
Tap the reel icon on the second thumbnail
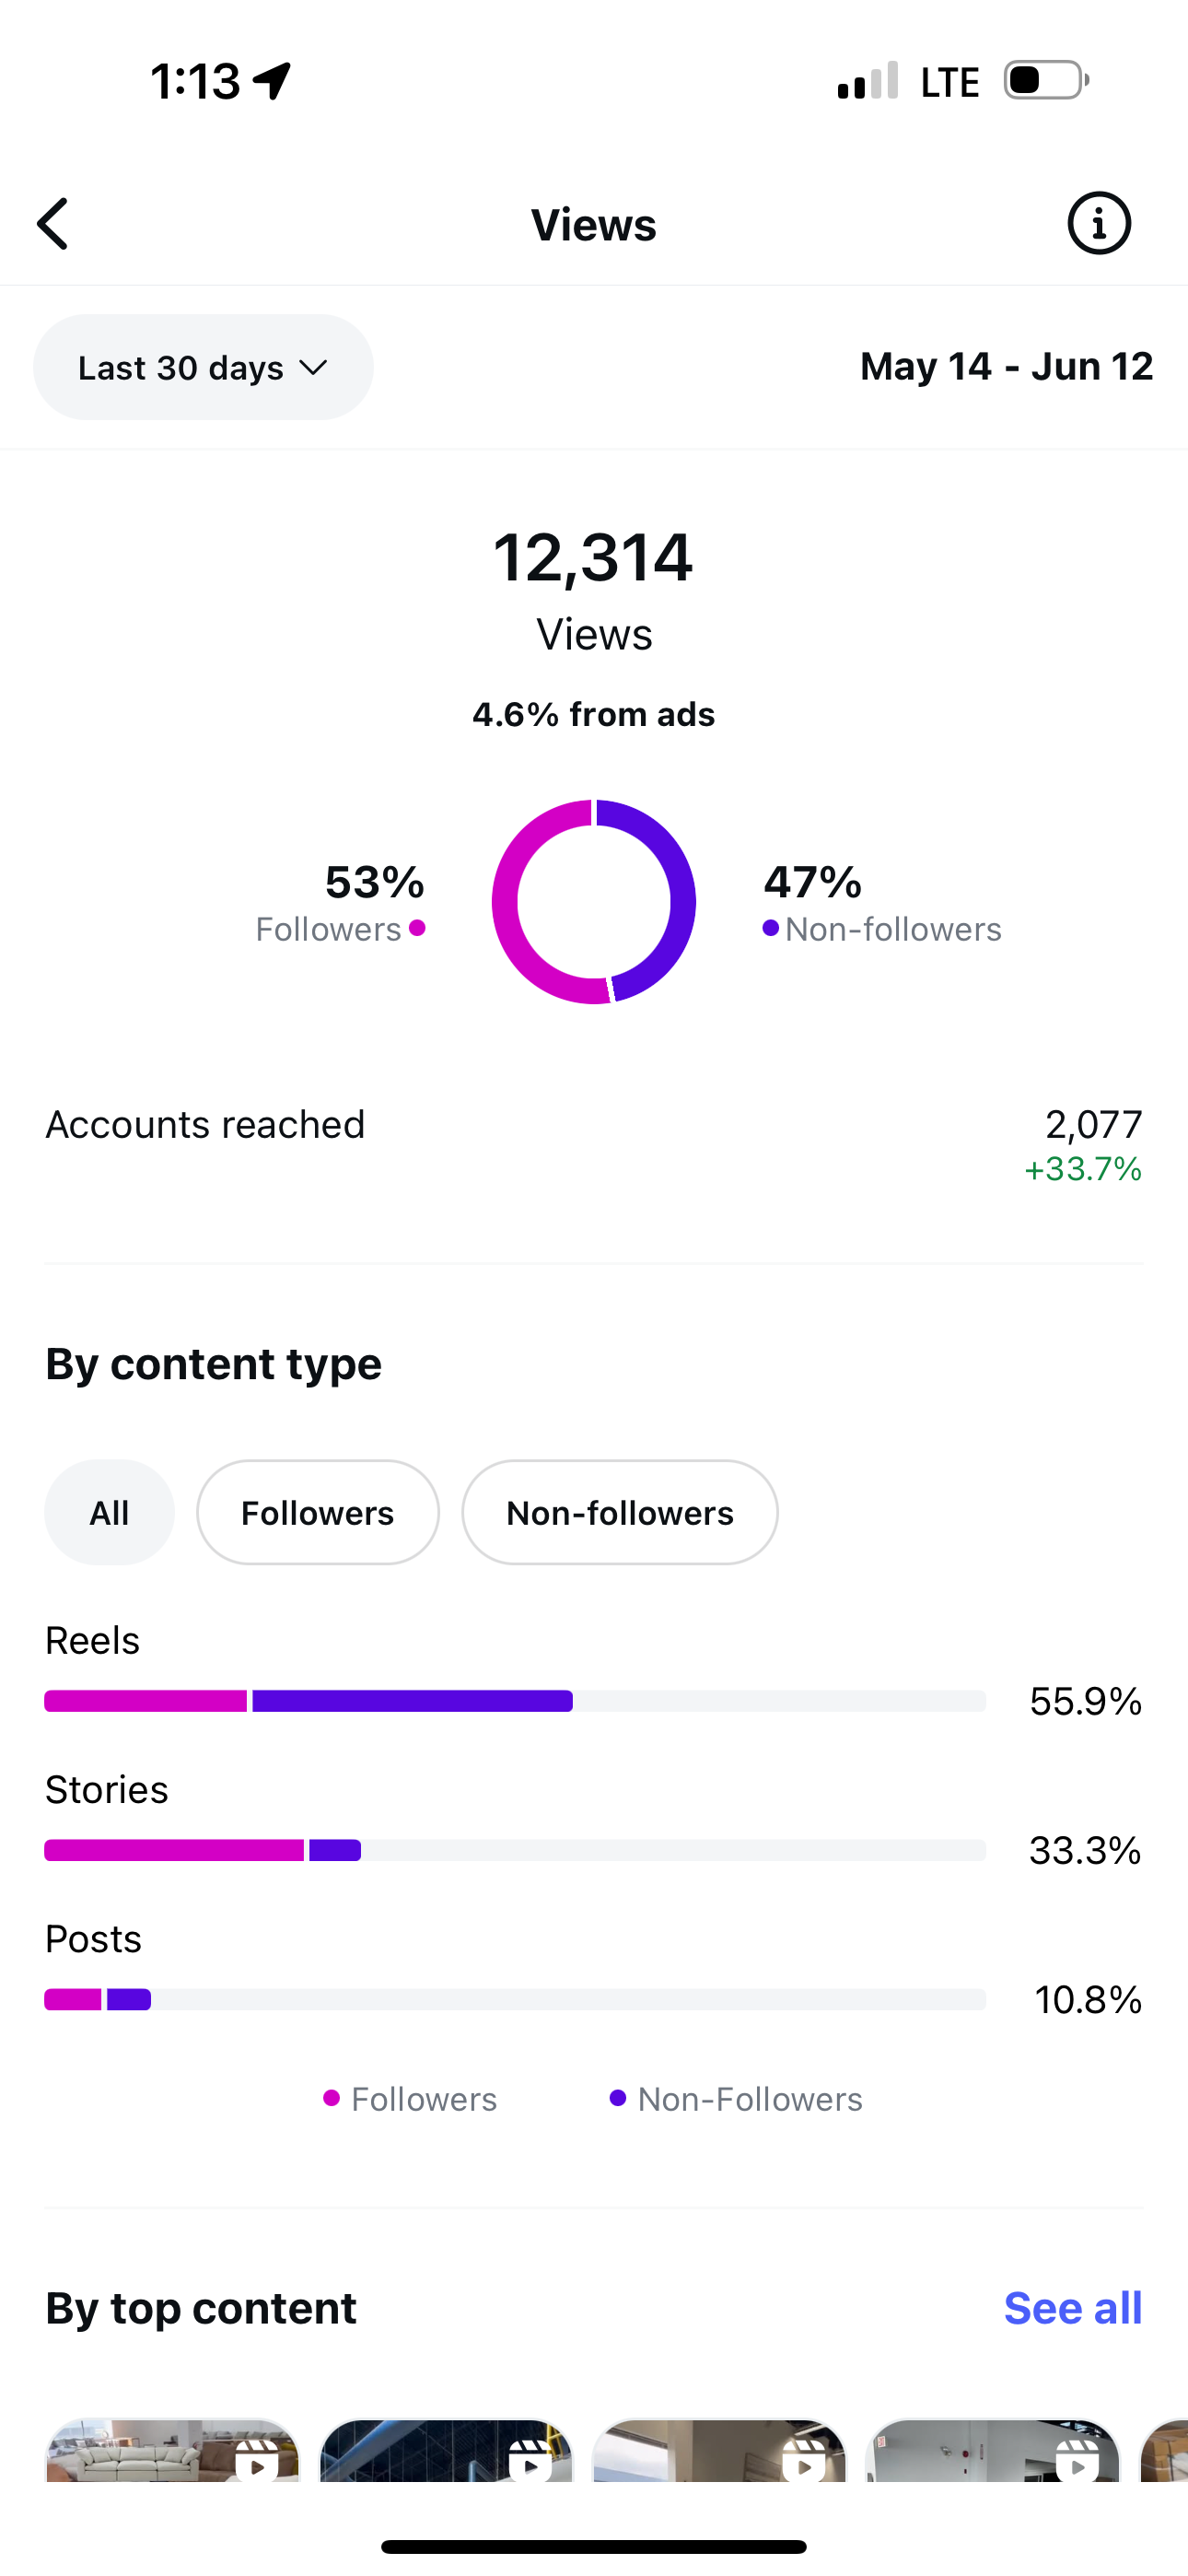tap(530, 2464)
